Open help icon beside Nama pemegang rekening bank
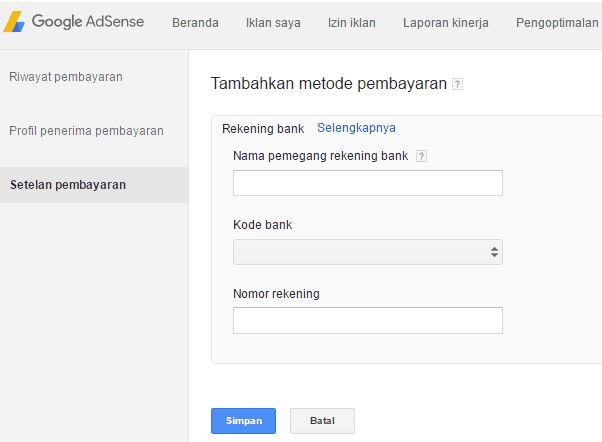 point(421,156)
